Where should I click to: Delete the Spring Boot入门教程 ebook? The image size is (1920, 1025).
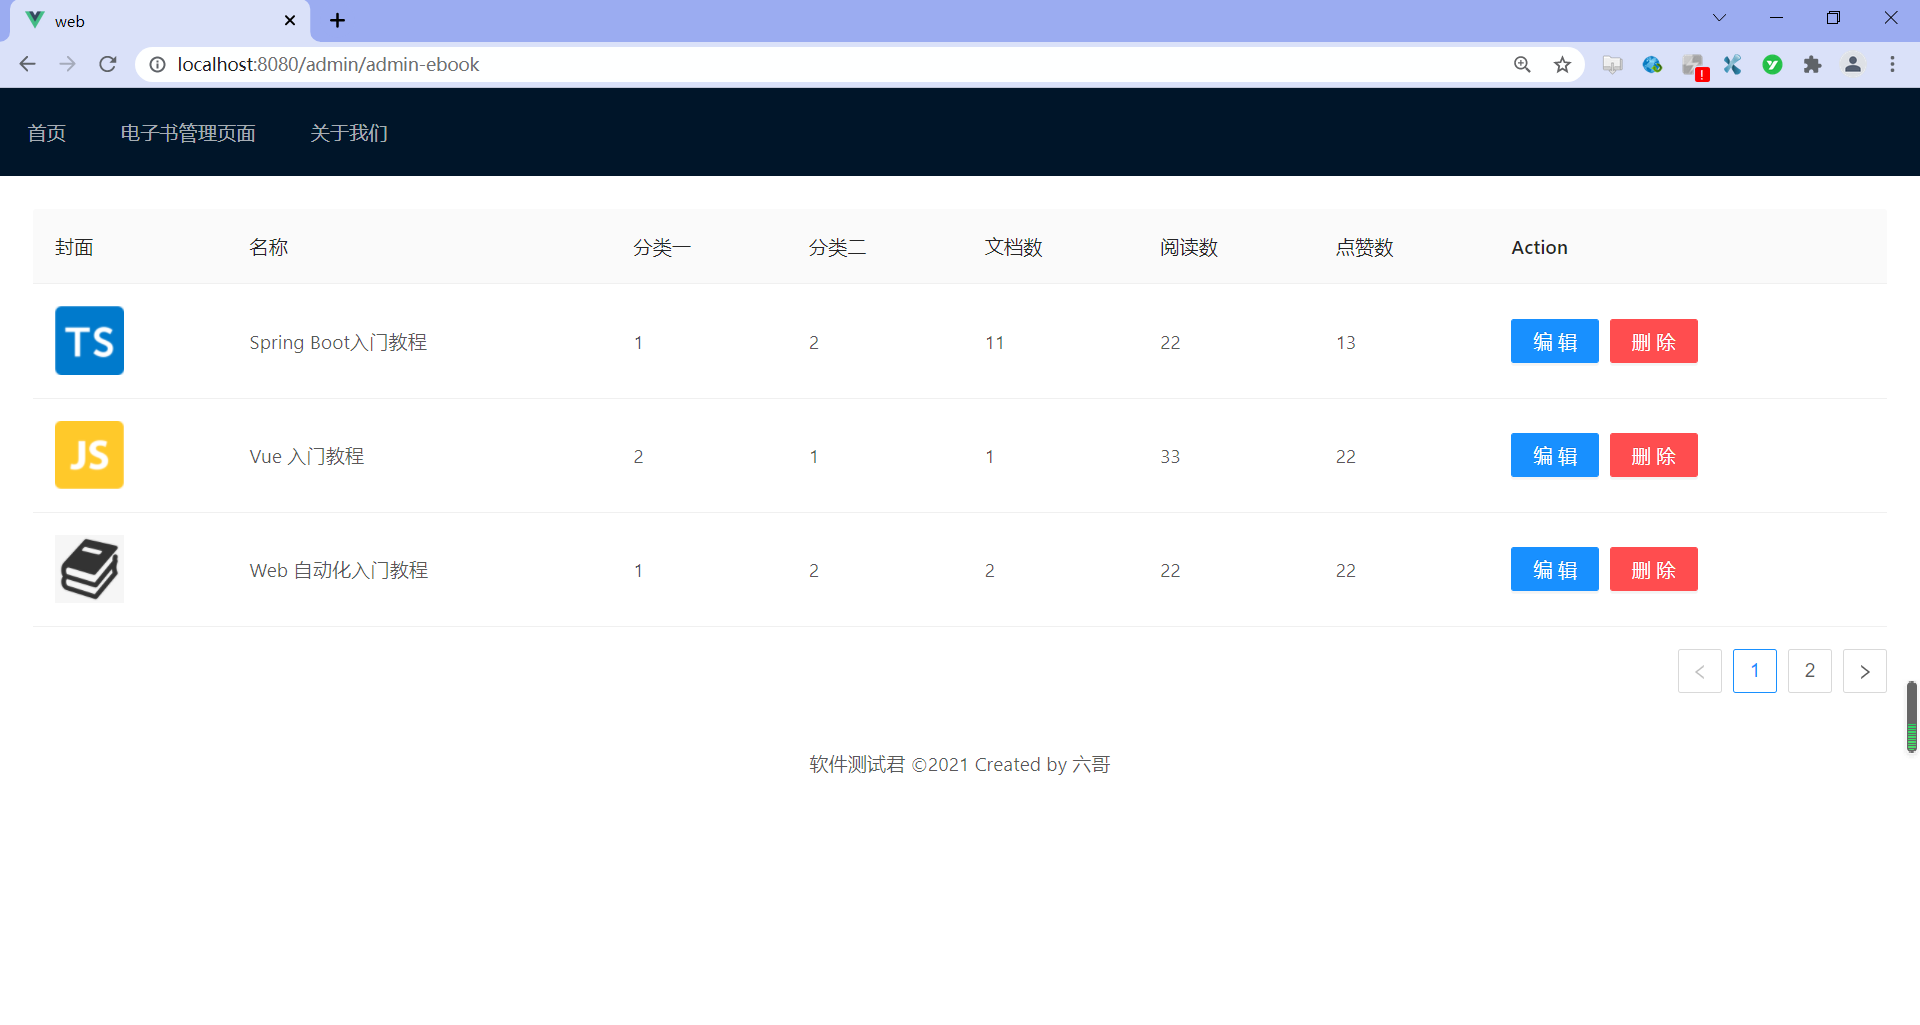pos(1653,341)
